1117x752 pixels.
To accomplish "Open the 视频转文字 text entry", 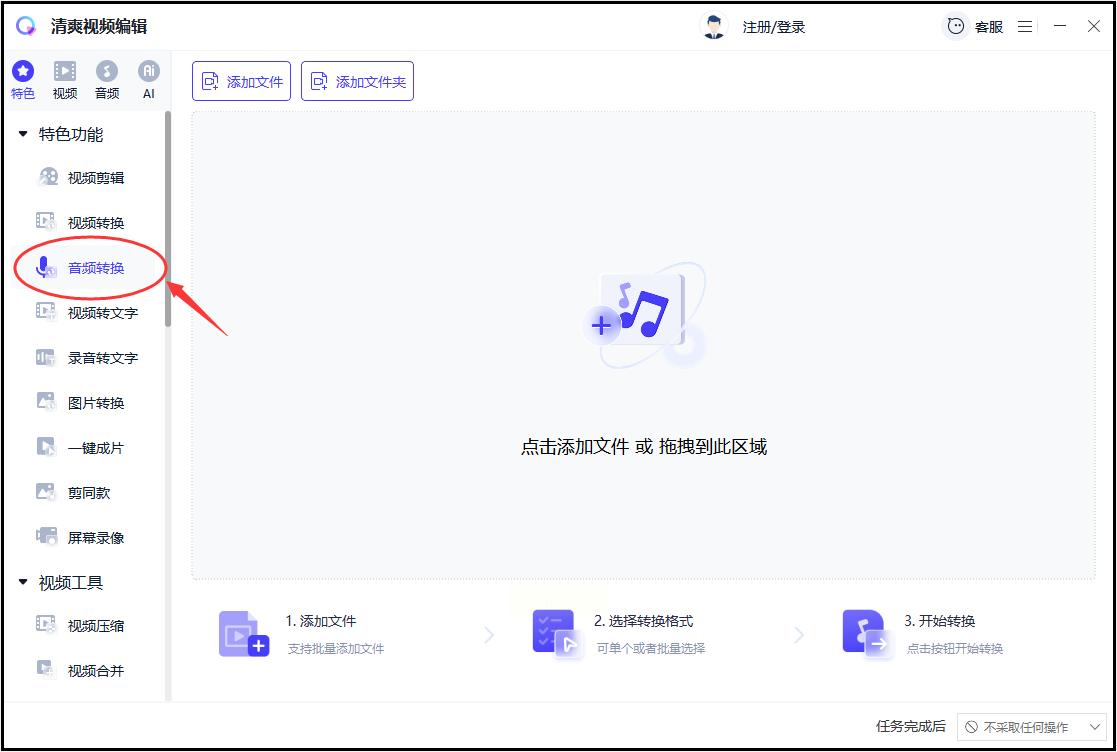I will [x=103, y=313].
